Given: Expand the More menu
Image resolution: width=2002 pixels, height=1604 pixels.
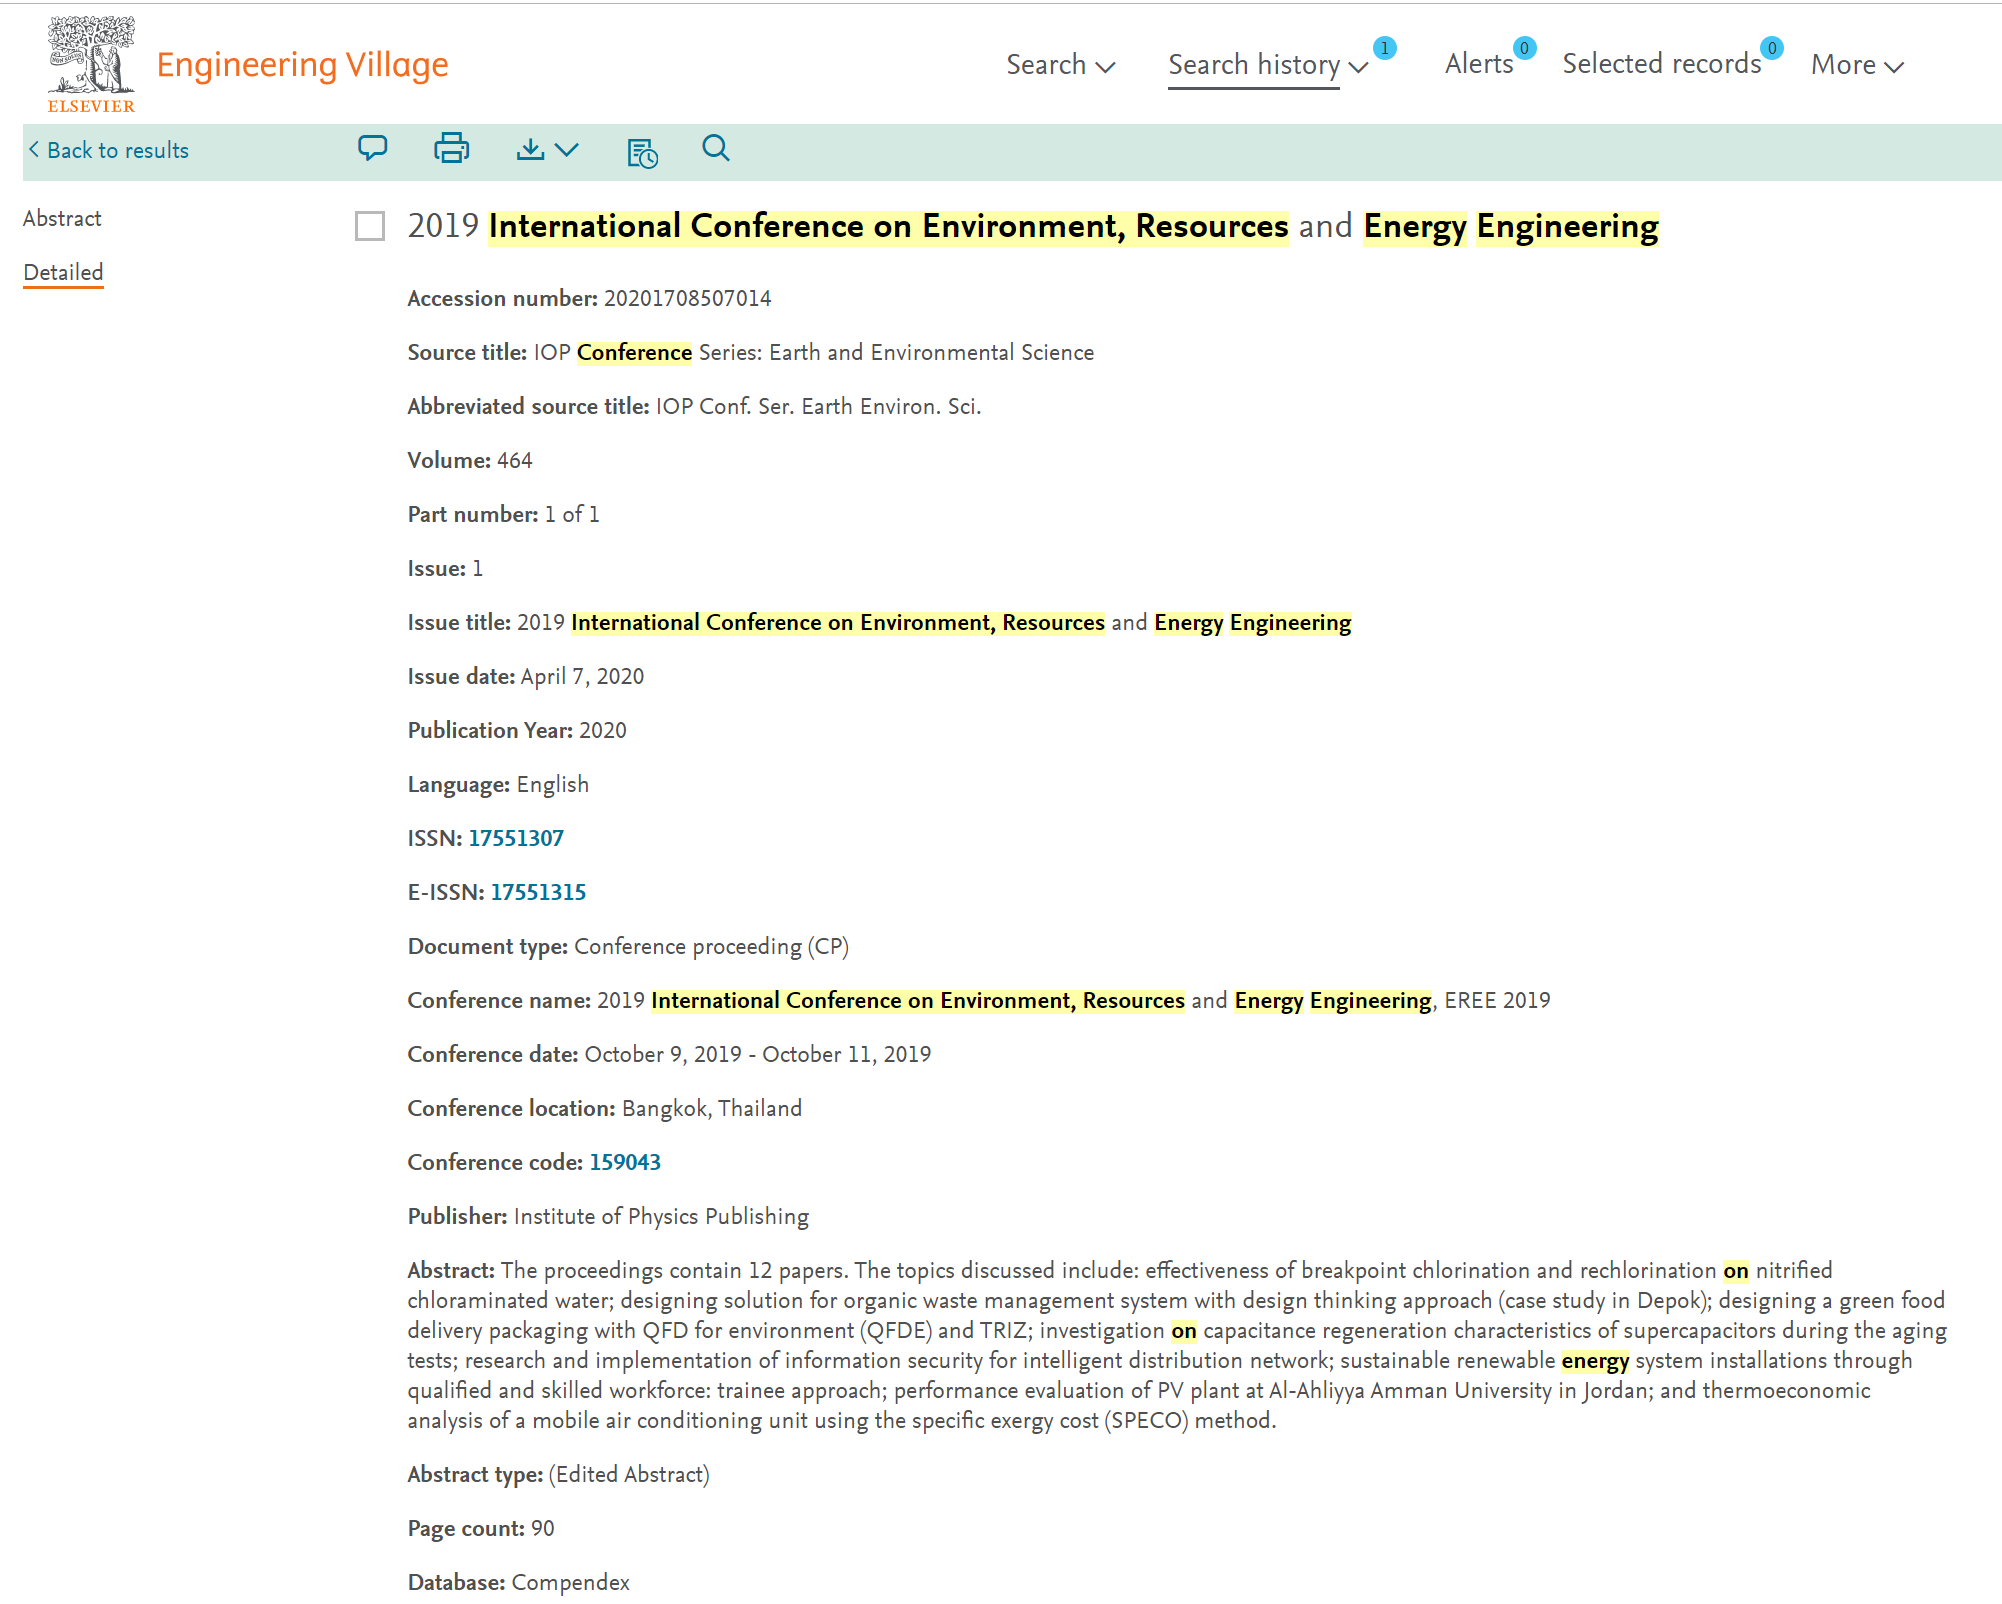Looking at the screenshot, I should coord(1857,65).
